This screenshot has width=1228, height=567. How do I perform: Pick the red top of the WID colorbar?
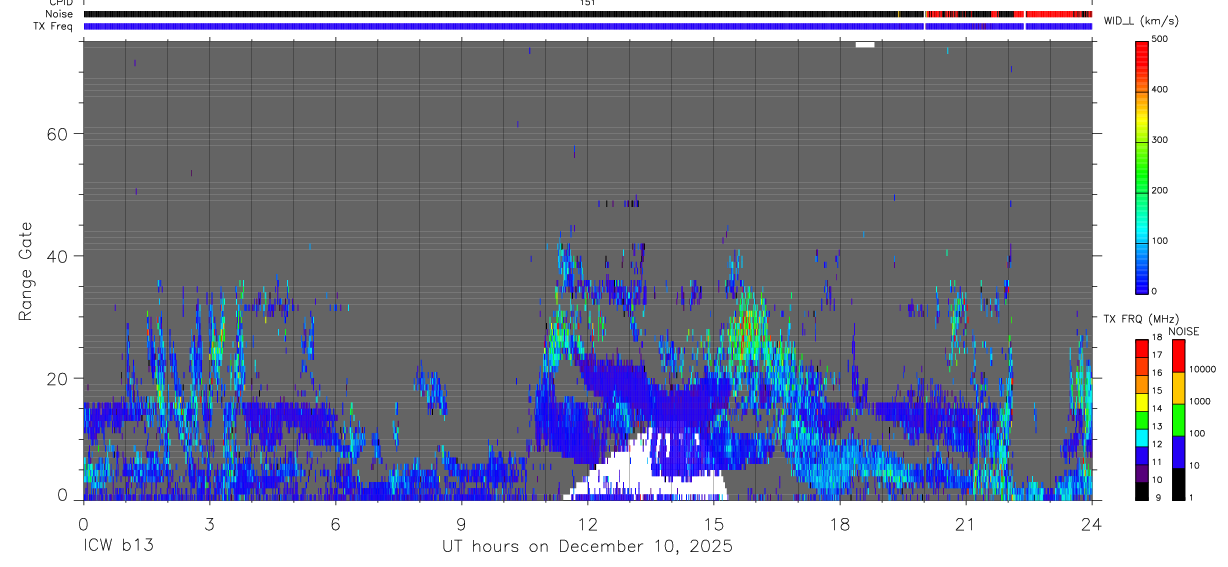point(1142,52)
